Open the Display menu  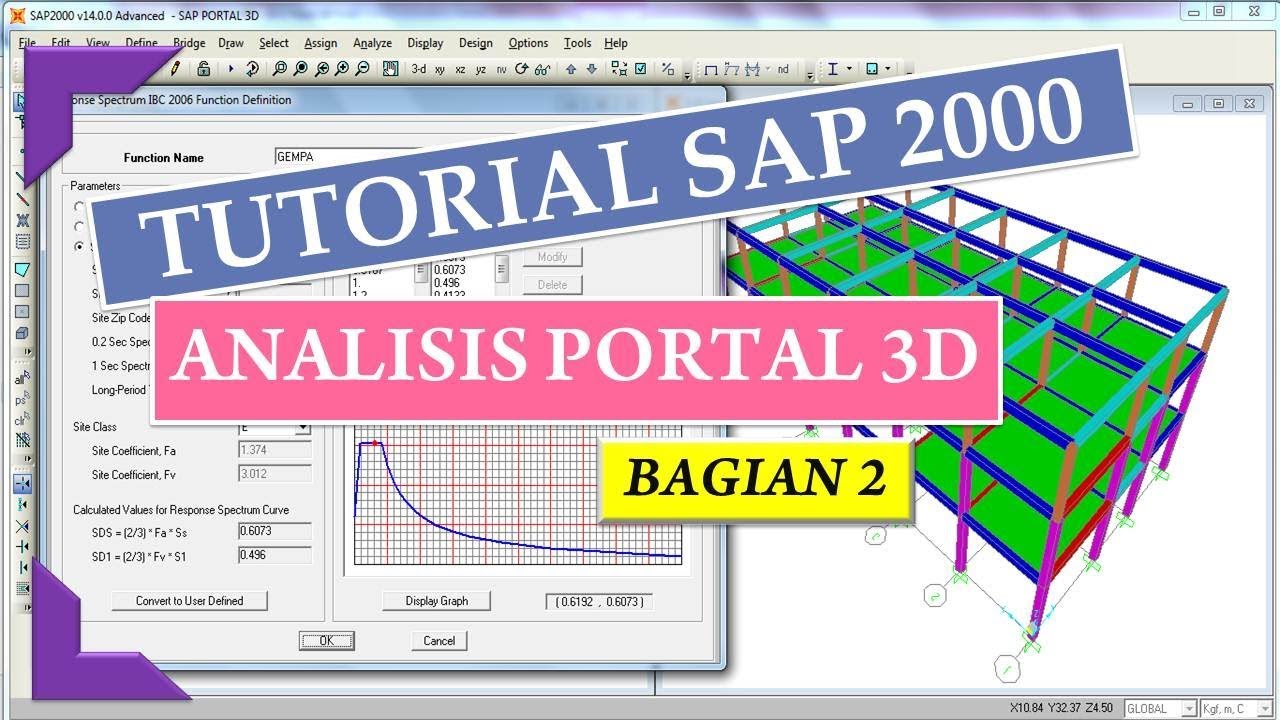click(x=425, y=43)
